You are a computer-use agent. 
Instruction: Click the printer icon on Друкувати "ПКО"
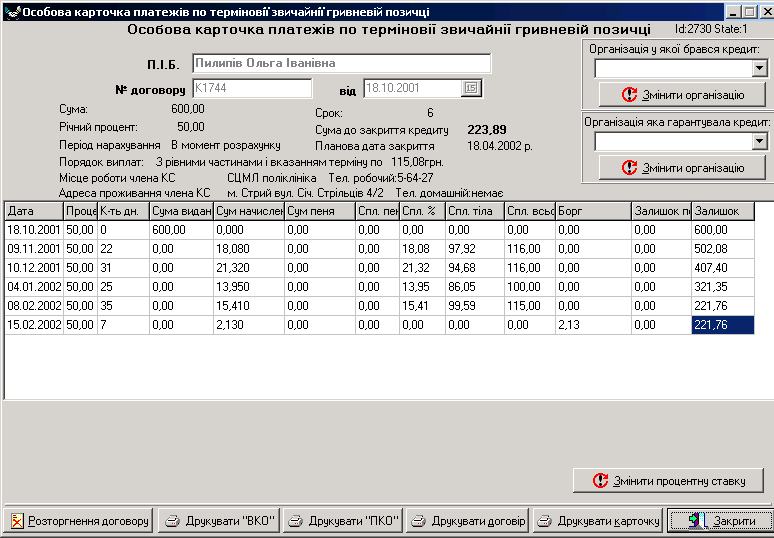pos(295,521)
